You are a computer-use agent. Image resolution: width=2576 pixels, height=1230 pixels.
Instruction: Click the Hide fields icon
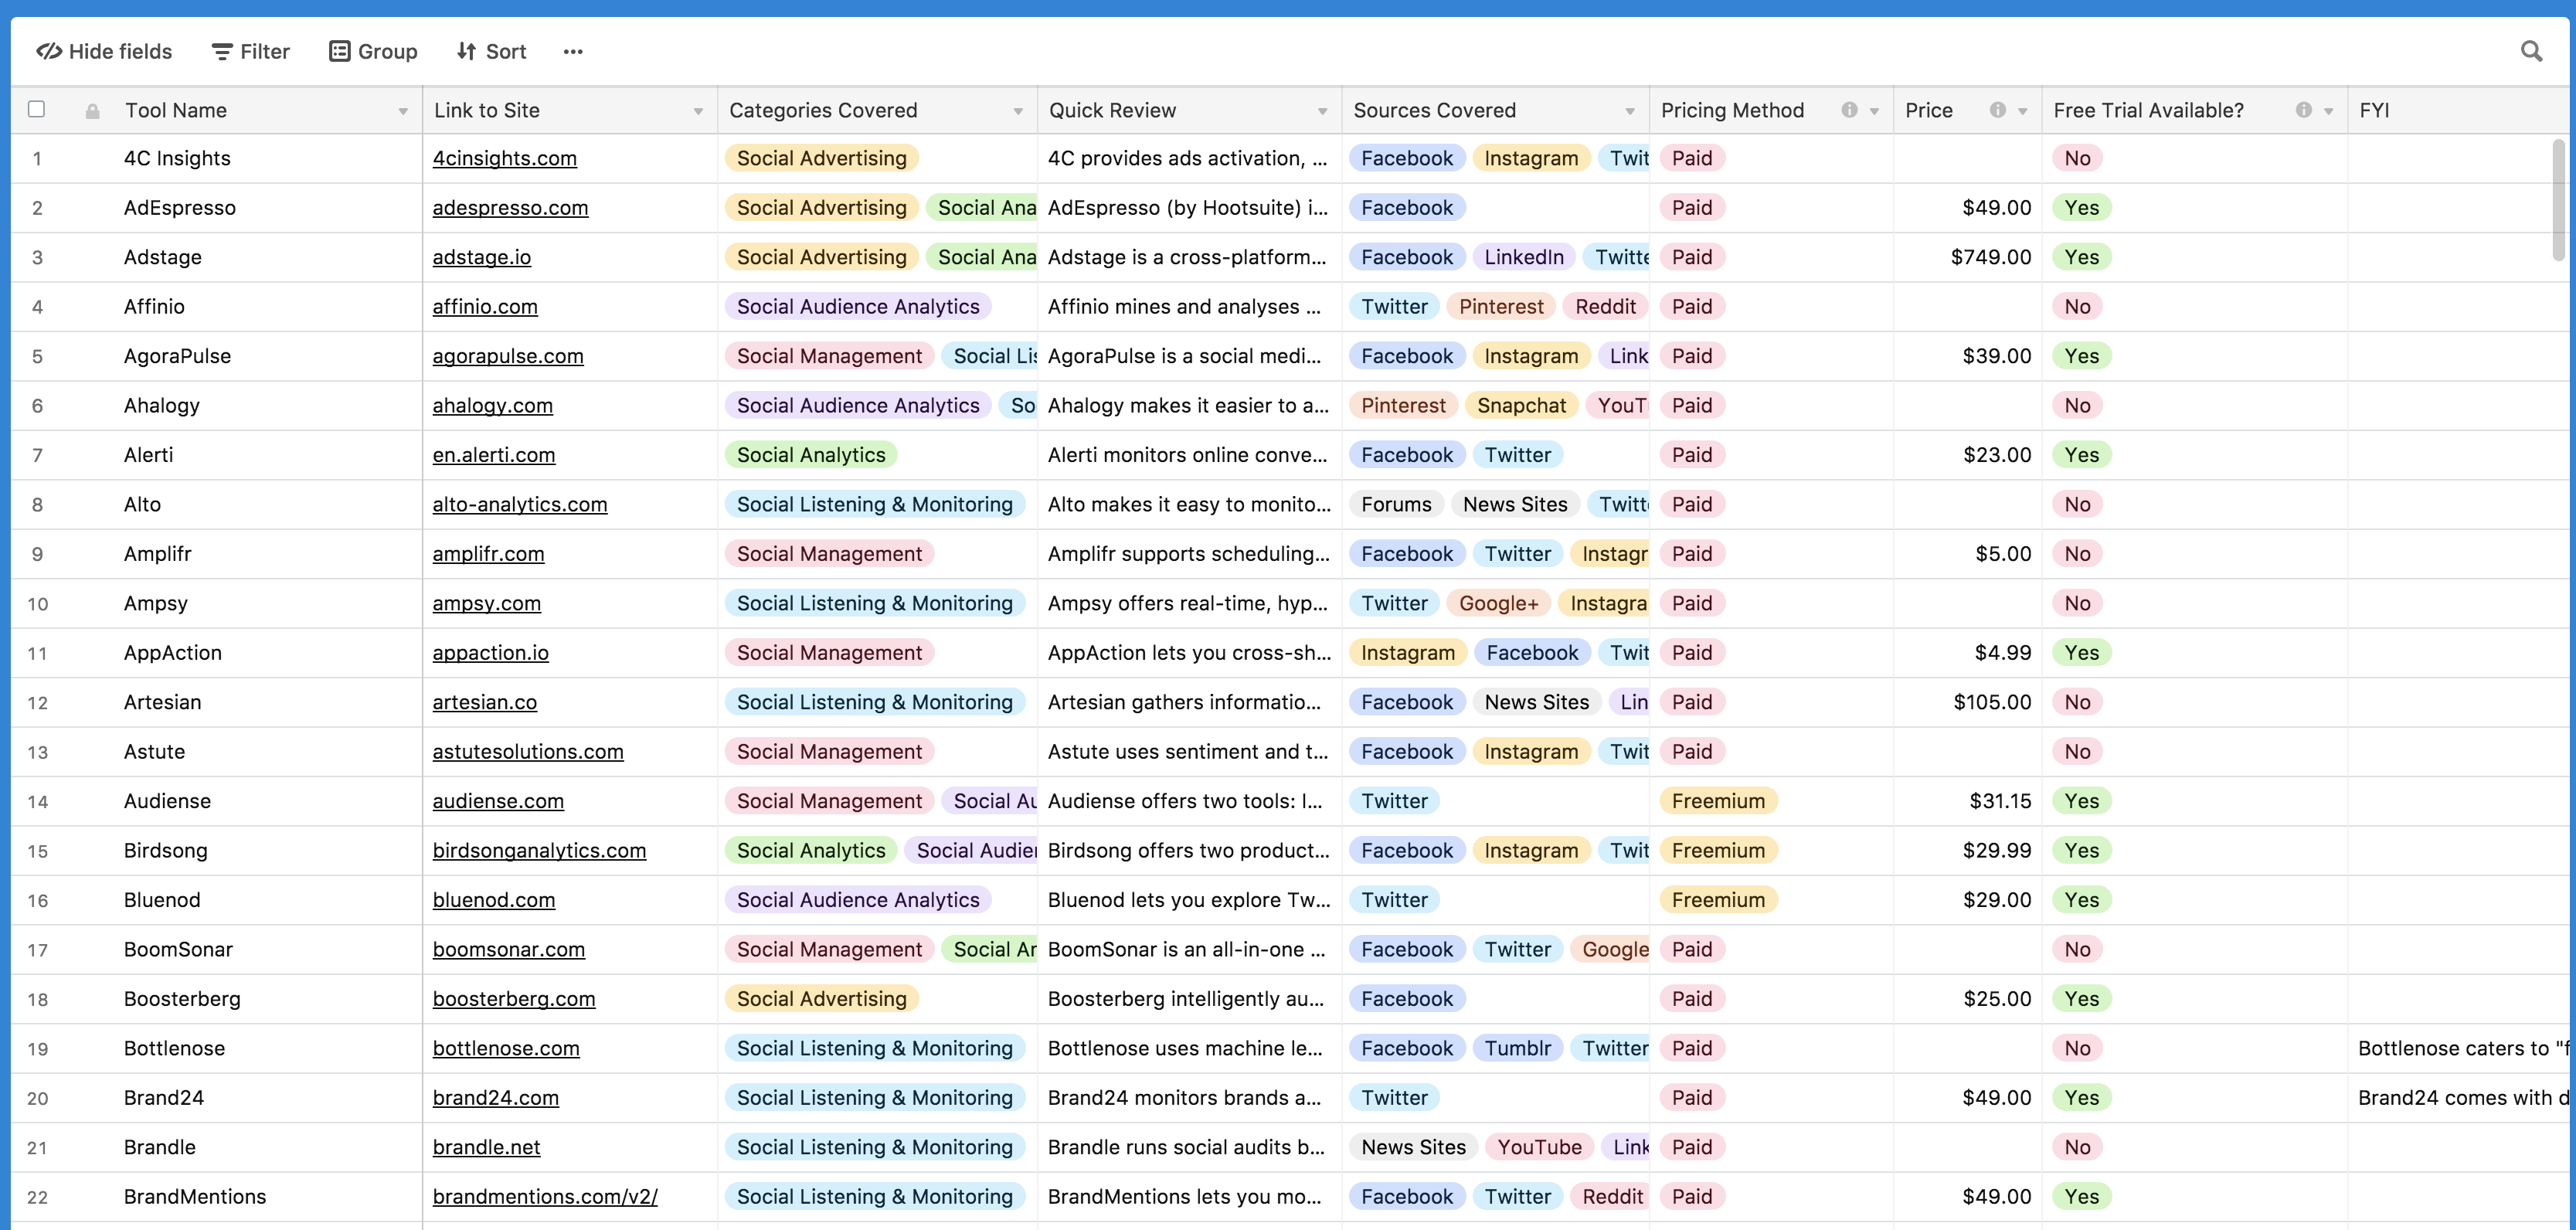point(49,51)
